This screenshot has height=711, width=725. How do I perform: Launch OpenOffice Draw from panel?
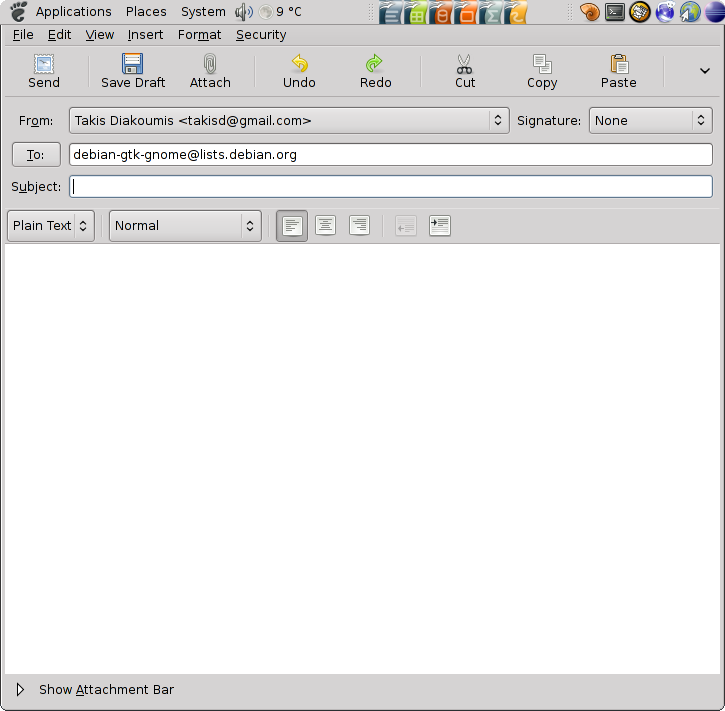click(516, 12)
